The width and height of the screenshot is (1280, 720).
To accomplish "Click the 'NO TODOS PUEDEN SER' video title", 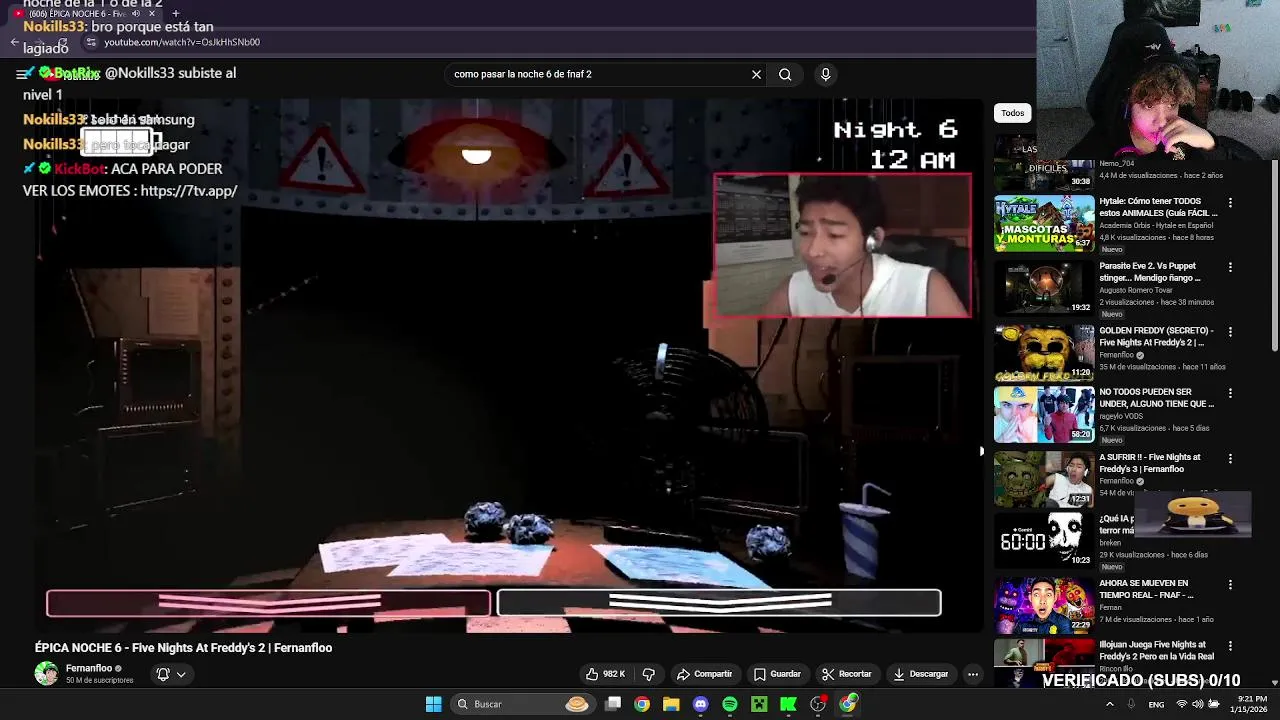I will click(x=1156, y=398).
